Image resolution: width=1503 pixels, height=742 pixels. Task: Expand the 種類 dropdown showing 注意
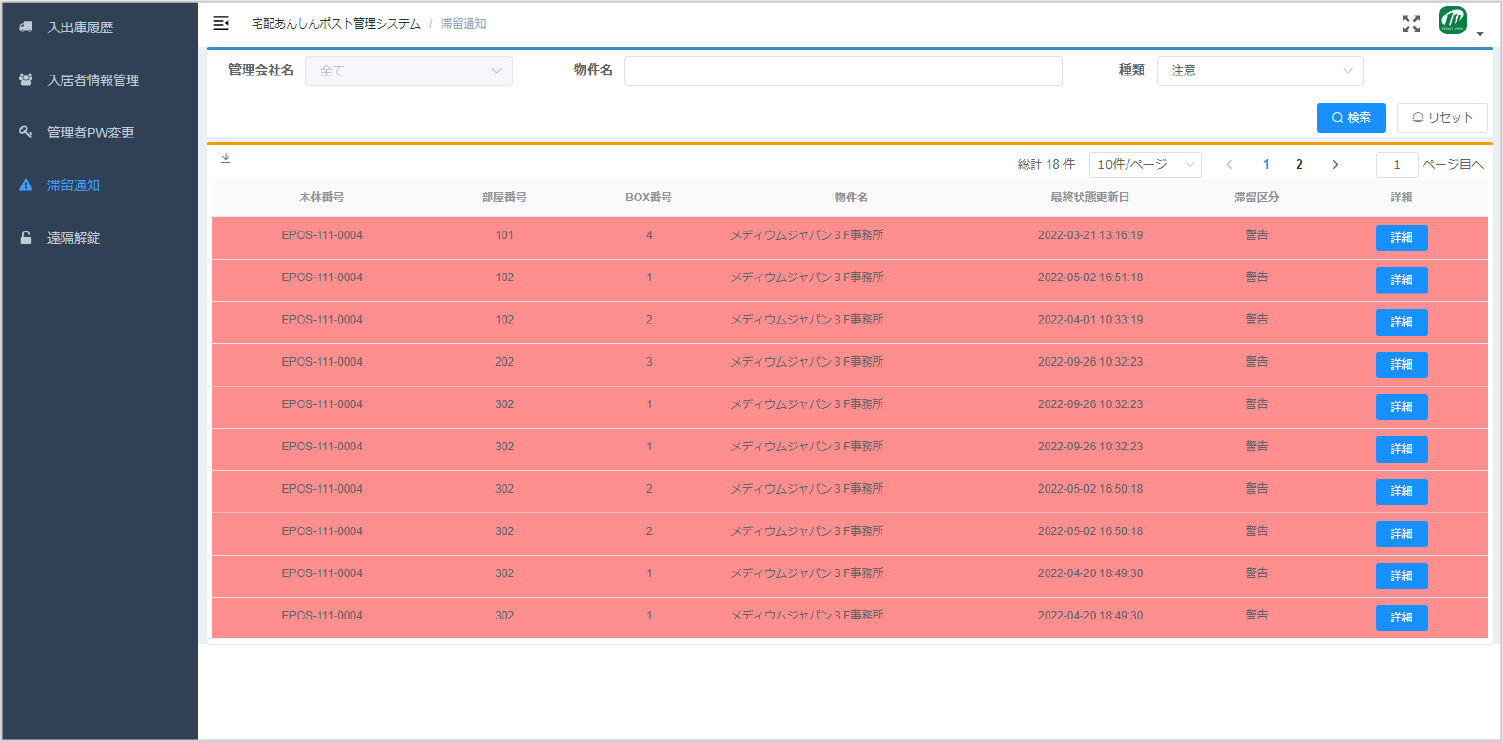(1259, 71)
